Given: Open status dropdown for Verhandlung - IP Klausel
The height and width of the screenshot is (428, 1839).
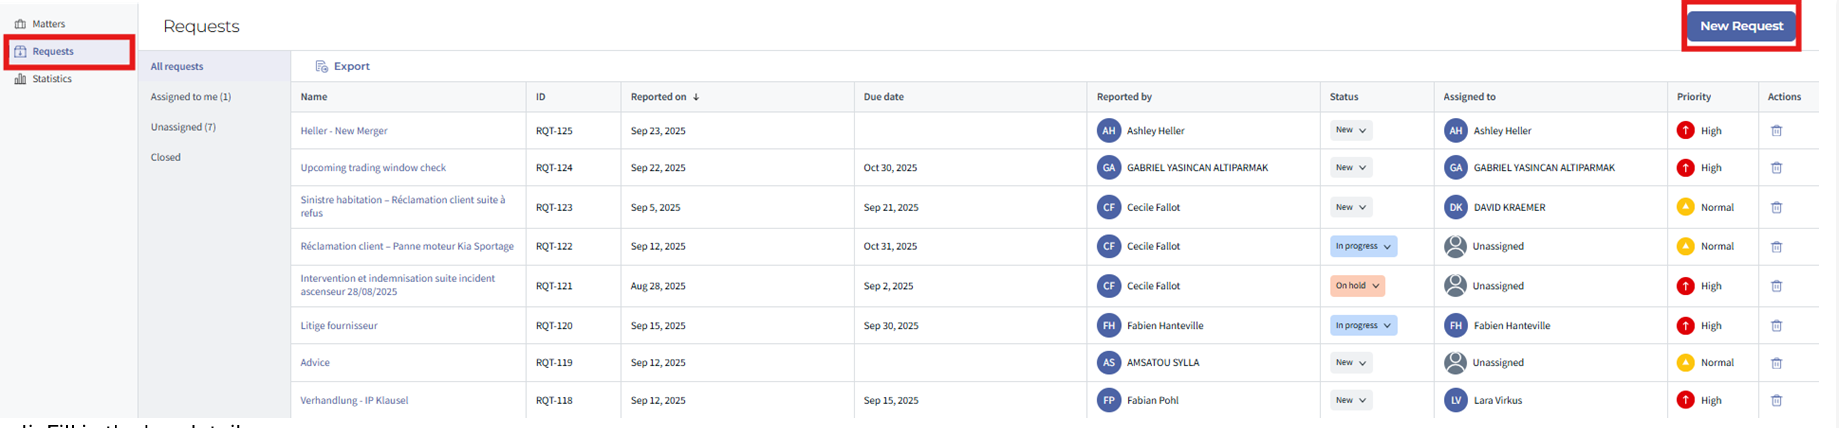Looking at the screenshot, I should (x=1350, y=400).
